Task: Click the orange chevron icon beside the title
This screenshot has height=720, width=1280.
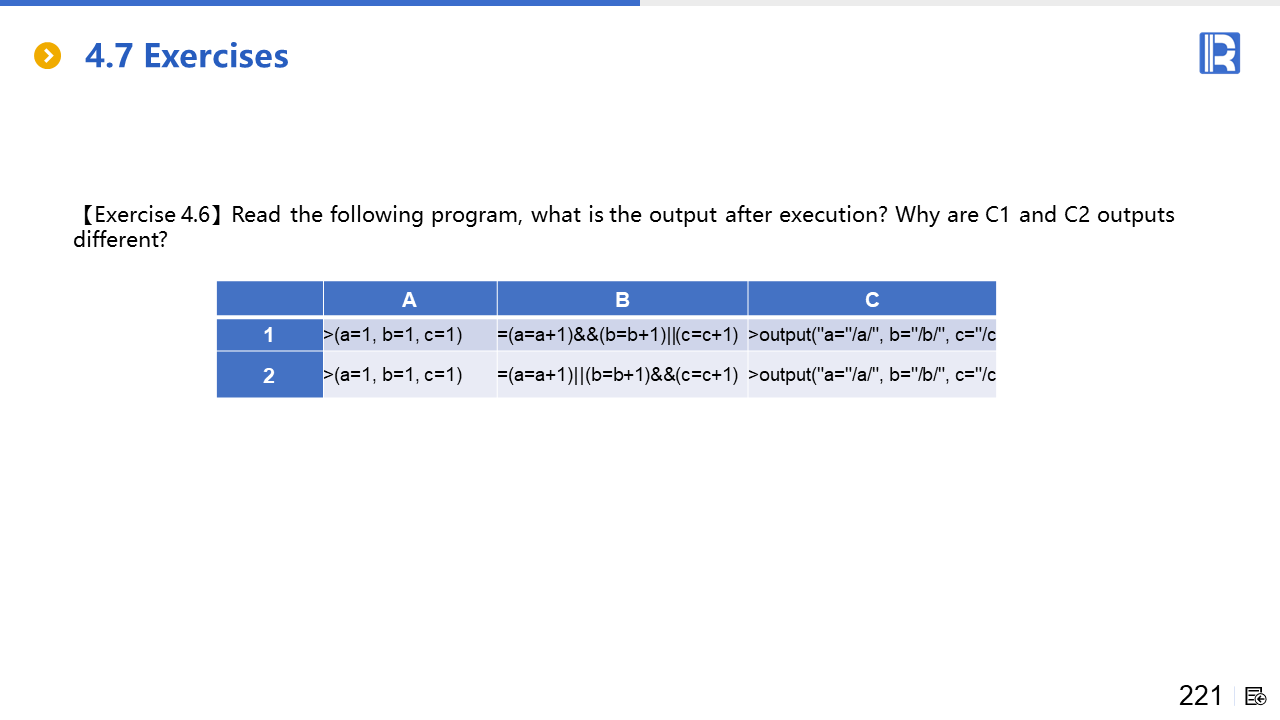Action: point(48,56)
